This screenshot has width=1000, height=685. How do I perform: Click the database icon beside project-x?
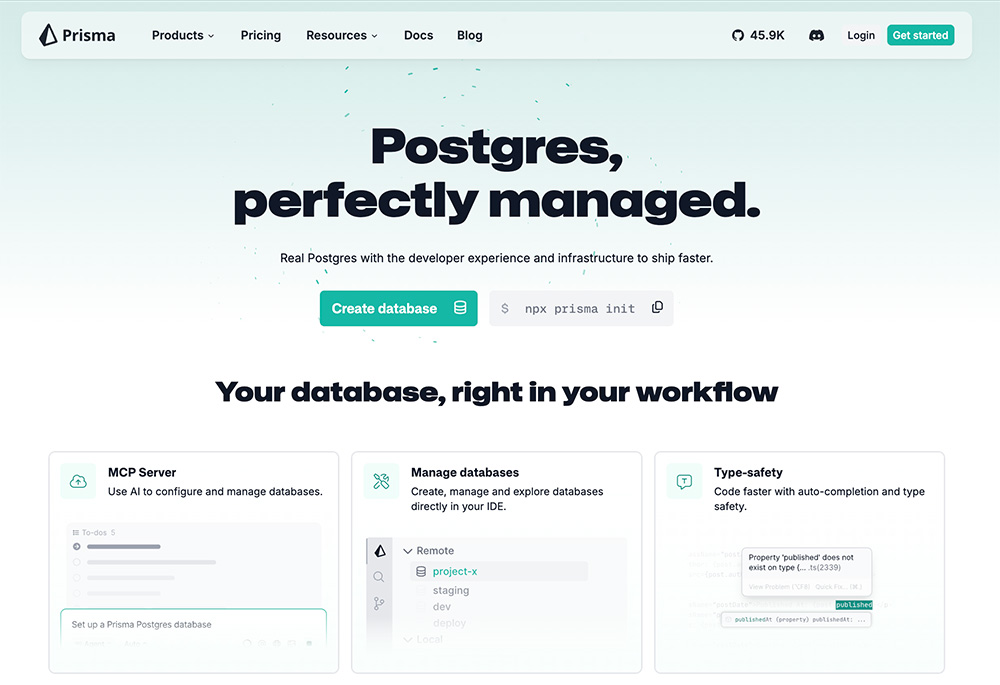[421, 571]
